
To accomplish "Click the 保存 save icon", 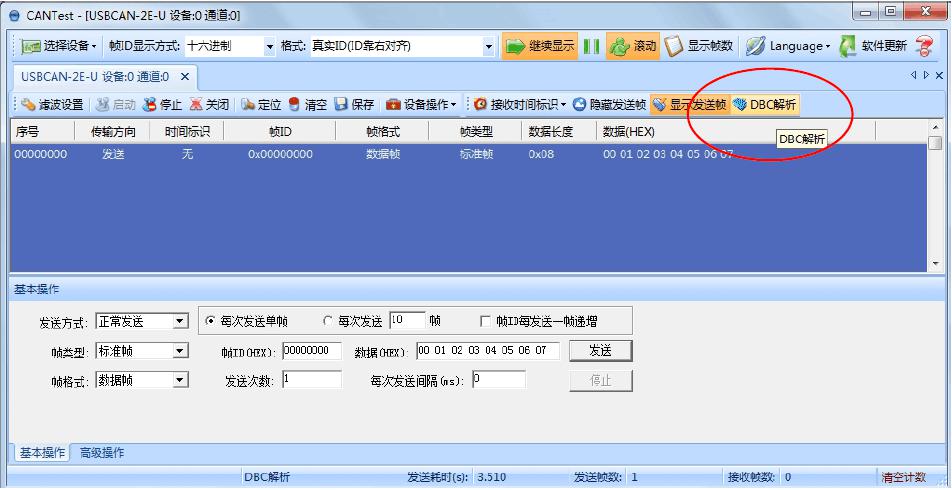I will 341,104.
